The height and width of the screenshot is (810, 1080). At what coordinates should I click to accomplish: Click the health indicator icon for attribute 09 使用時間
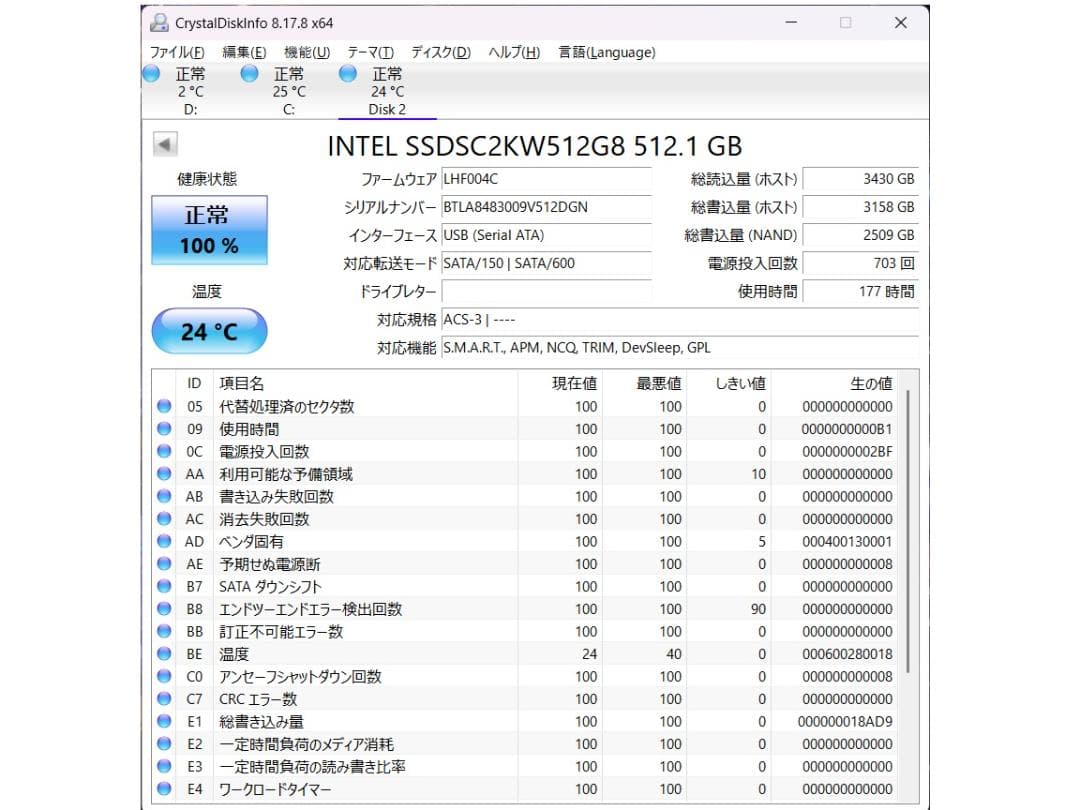tap(163, 429)
